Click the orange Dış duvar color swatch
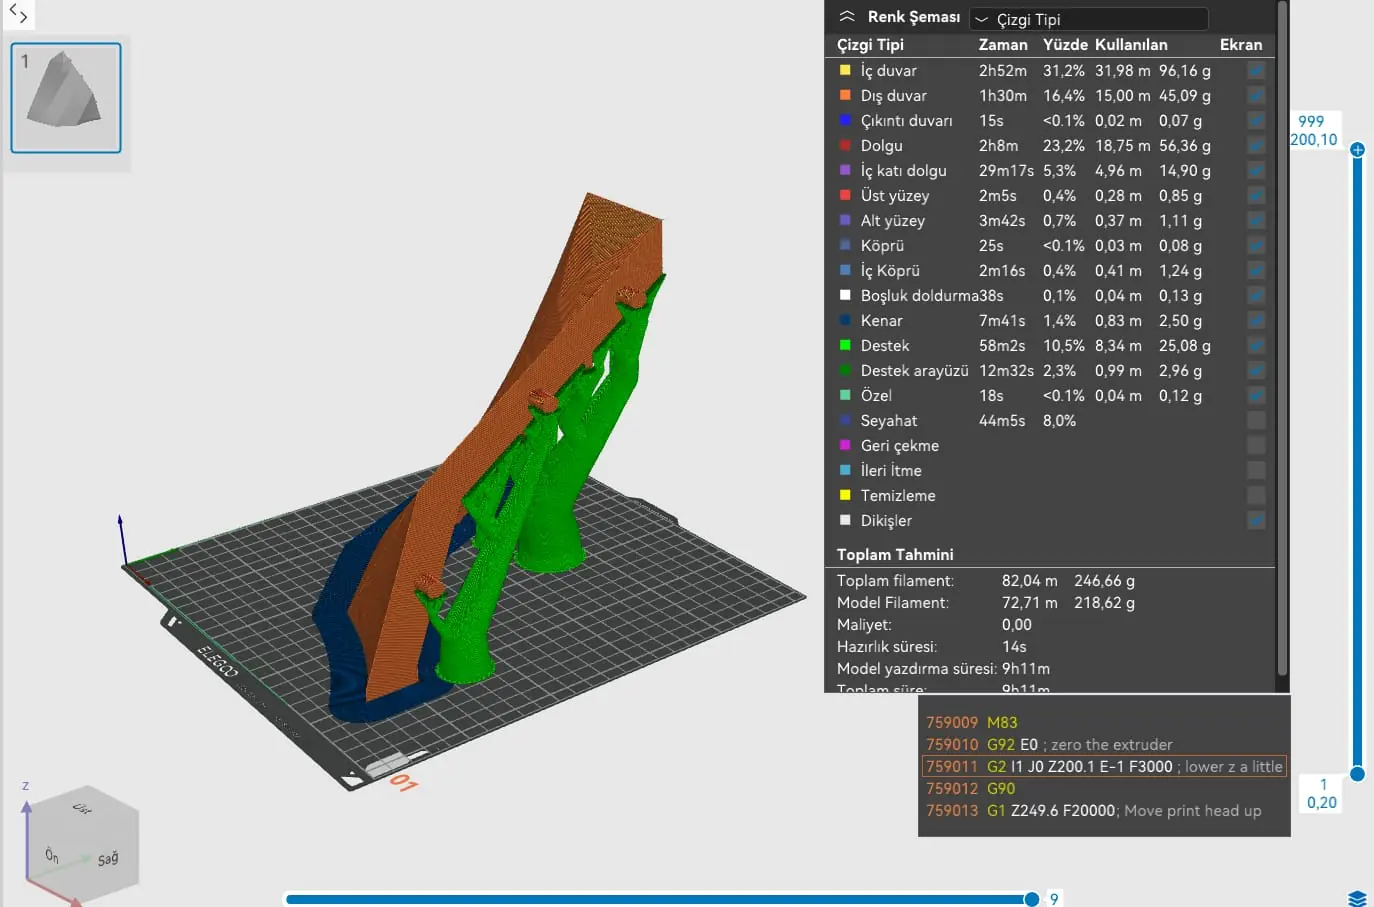 (x=845, y=95)
